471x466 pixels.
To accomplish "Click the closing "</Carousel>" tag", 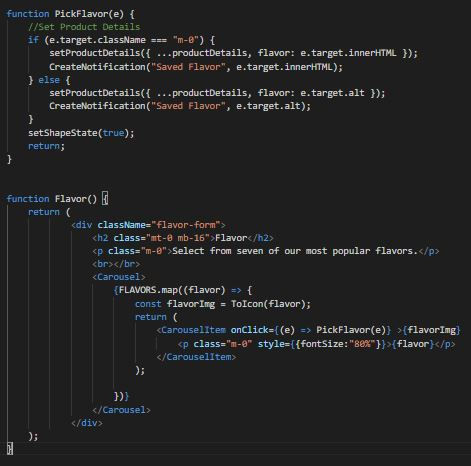I will click(x=121, y=410).
